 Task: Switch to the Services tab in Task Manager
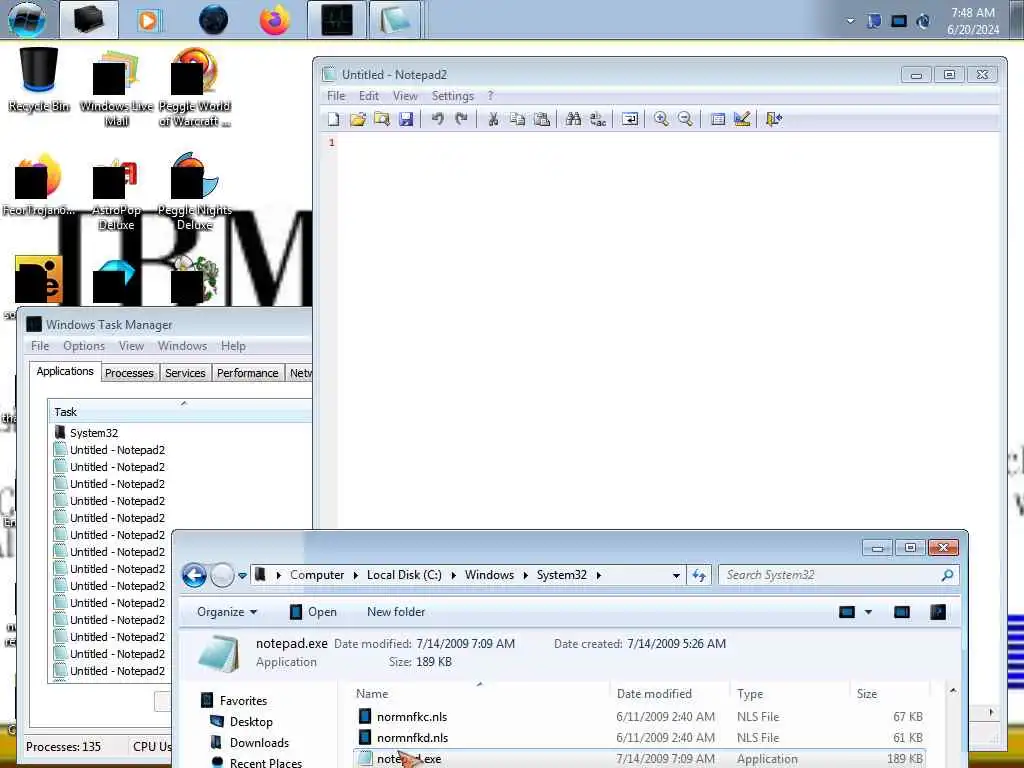185,373
